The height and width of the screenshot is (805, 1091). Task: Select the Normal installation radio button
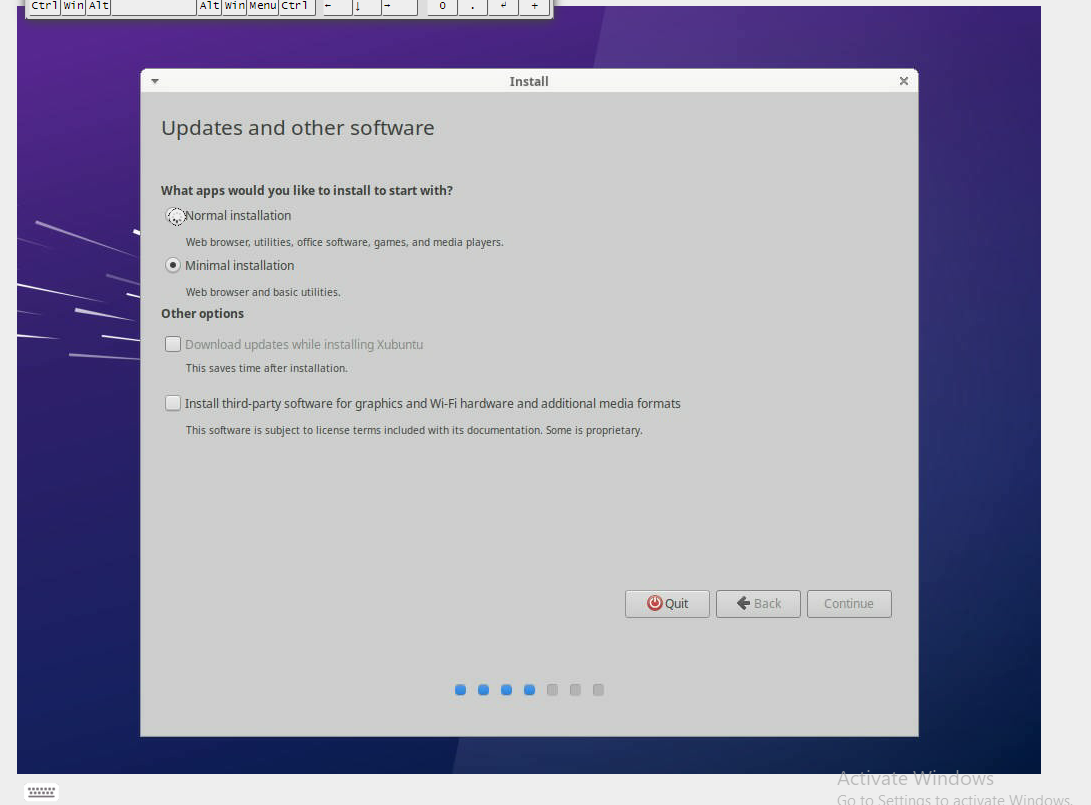tap(175, 216)
